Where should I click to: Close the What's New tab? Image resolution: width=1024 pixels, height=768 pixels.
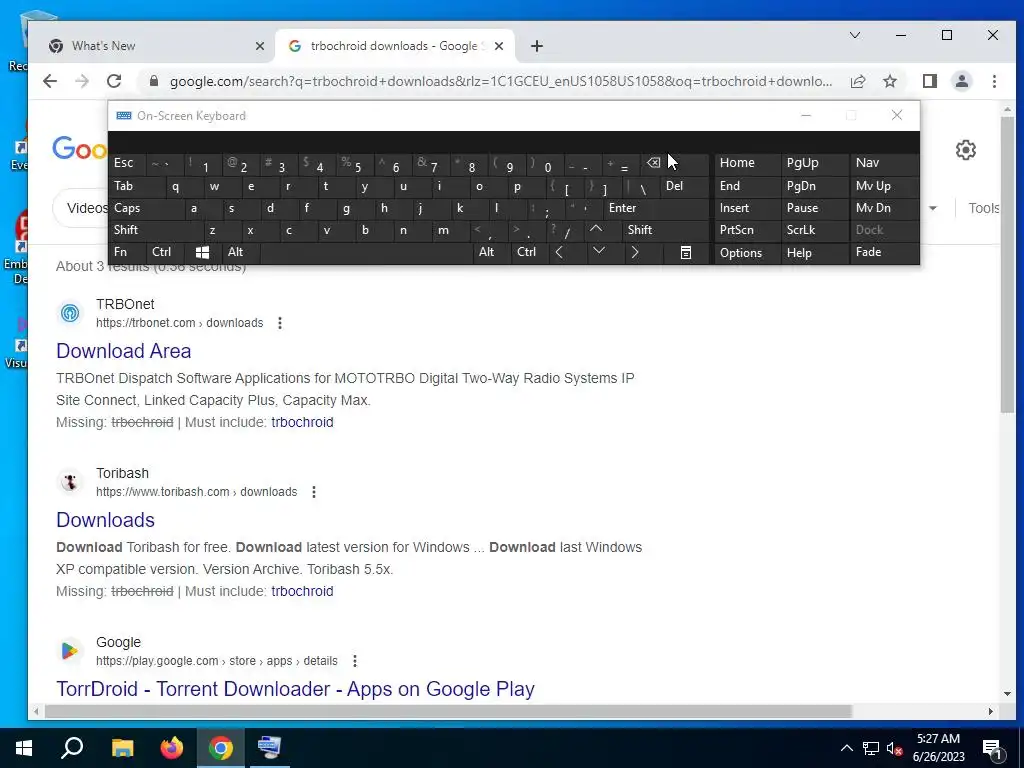259,46
